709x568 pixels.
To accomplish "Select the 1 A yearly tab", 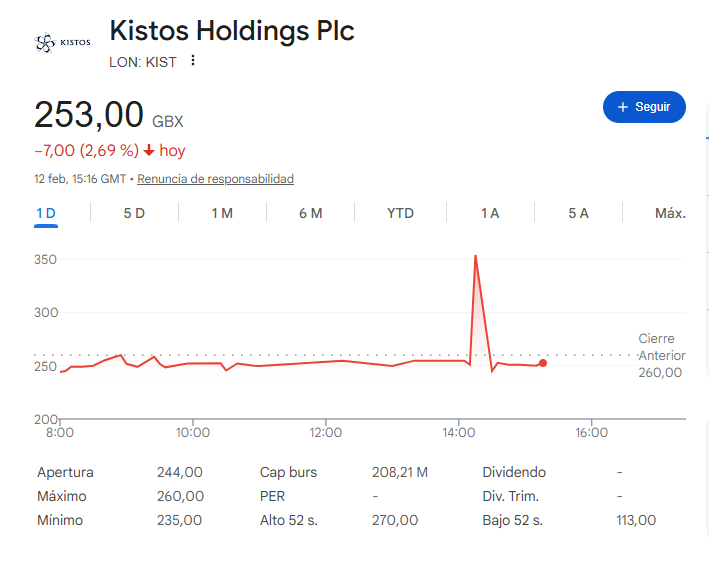I will tap(490, 213).
